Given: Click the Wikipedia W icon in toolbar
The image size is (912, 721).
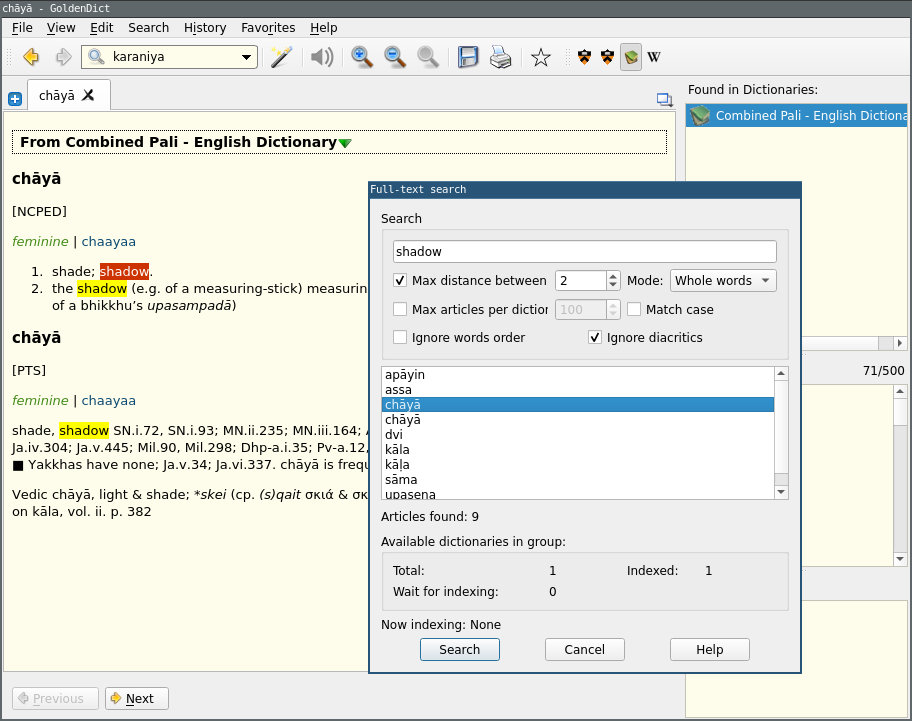Looking at the screenshot, I should (x=654, y=57).
